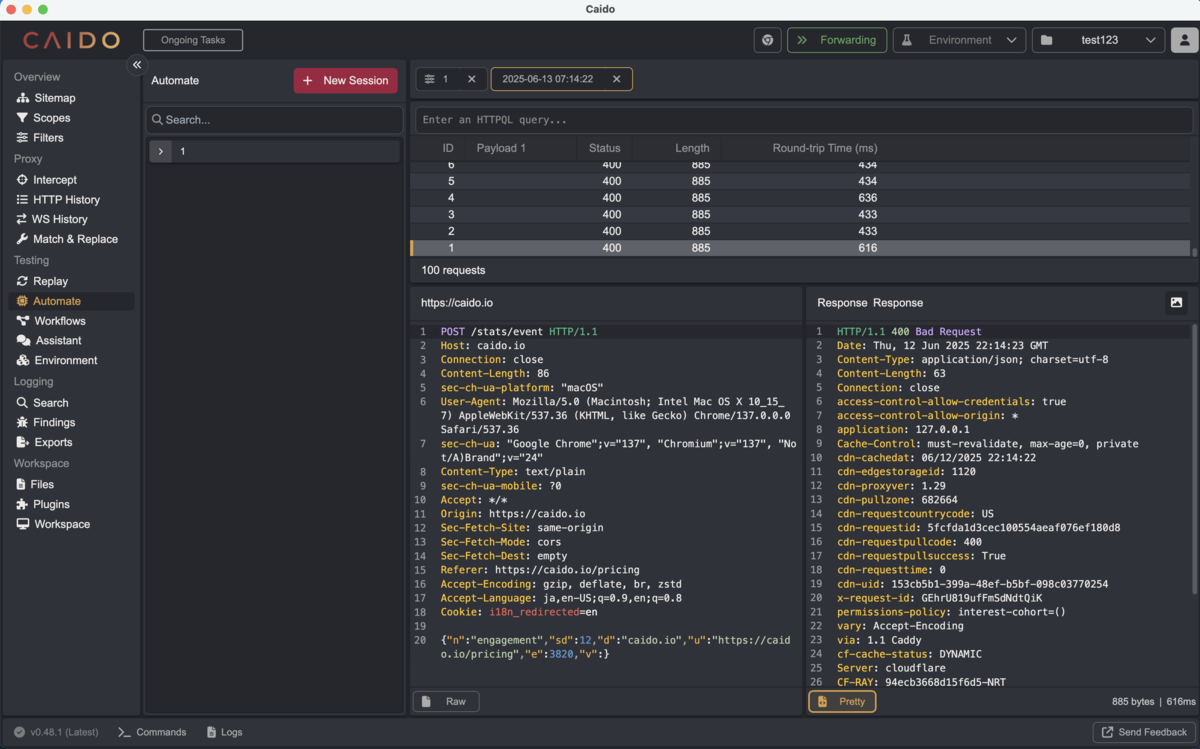Screen dimensions: 1200x749
Task: Select the 2025-06-13 07:14:22 tab
Action: pyautogui.click(x=548, y=79)
